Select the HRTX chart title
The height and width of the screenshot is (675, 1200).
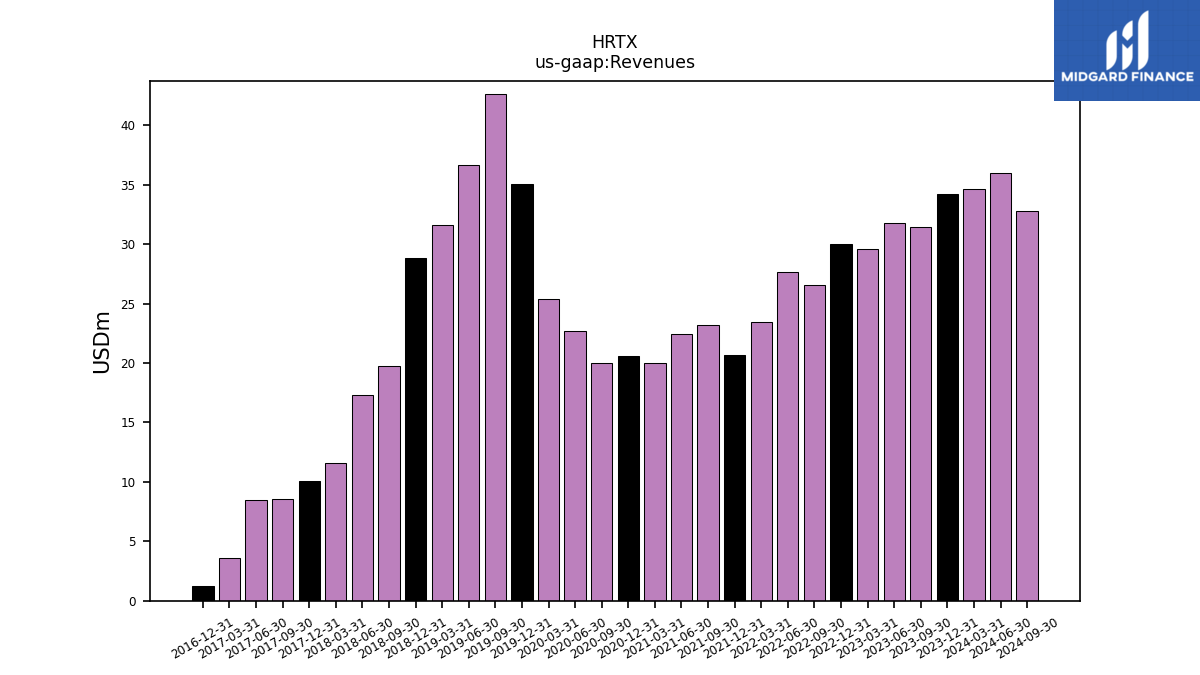point(614,43)
